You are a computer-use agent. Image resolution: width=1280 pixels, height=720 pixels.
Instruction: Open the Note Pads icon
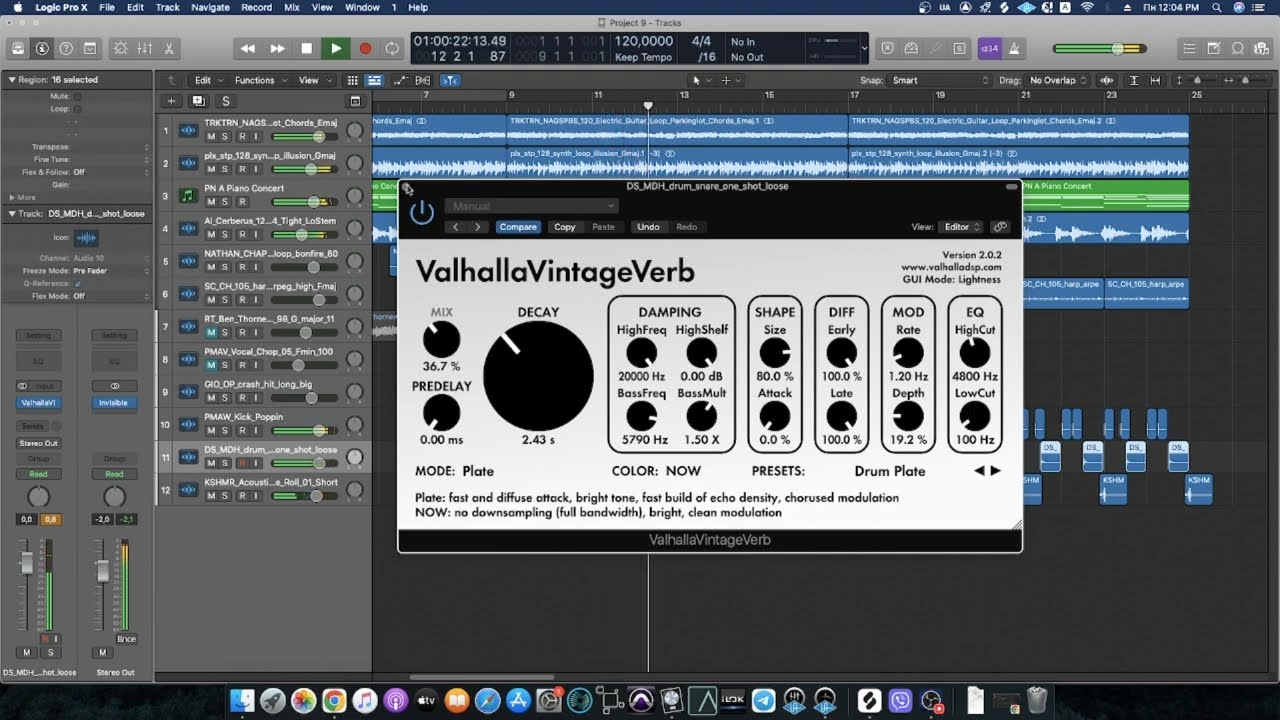click(1212, 48)
